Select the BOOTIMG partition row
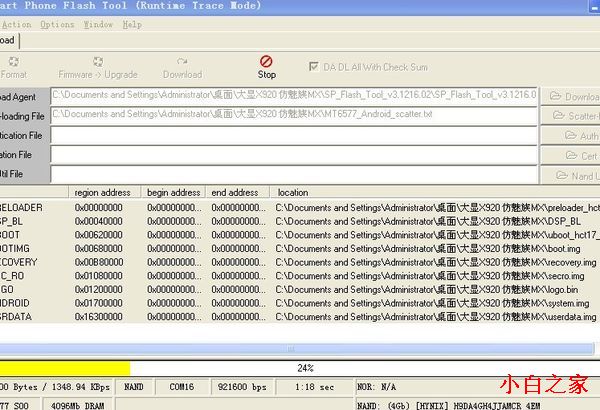Viewport: 600px width, 410px height. click(x=300, y=248)
